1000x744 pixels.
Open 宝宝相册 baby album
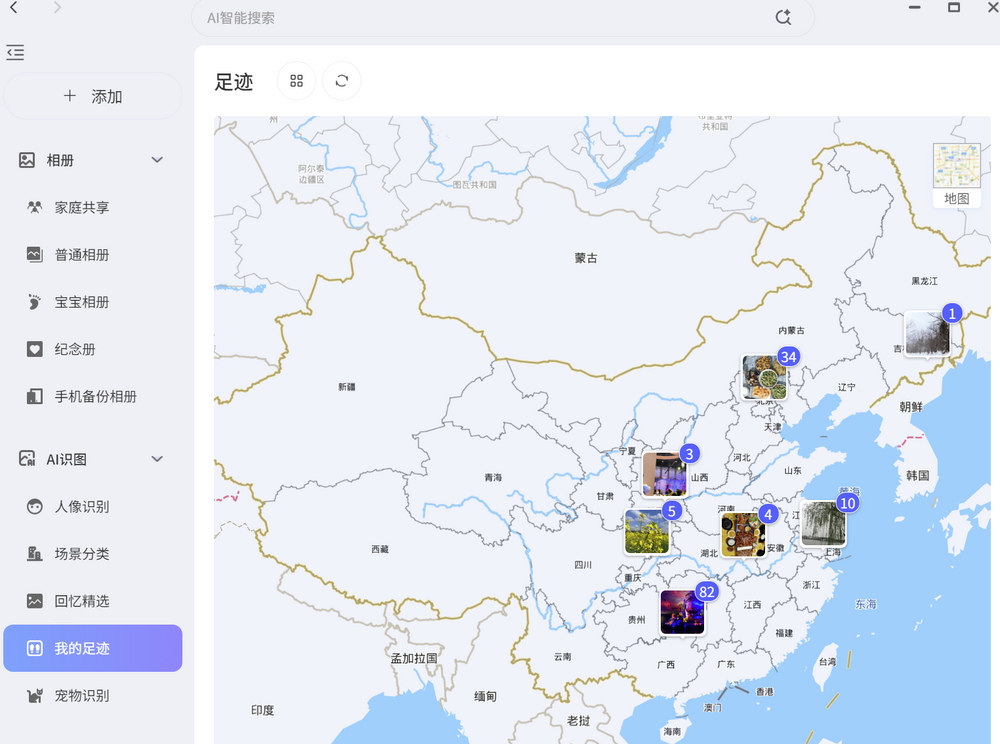click(x=82, y=302)
